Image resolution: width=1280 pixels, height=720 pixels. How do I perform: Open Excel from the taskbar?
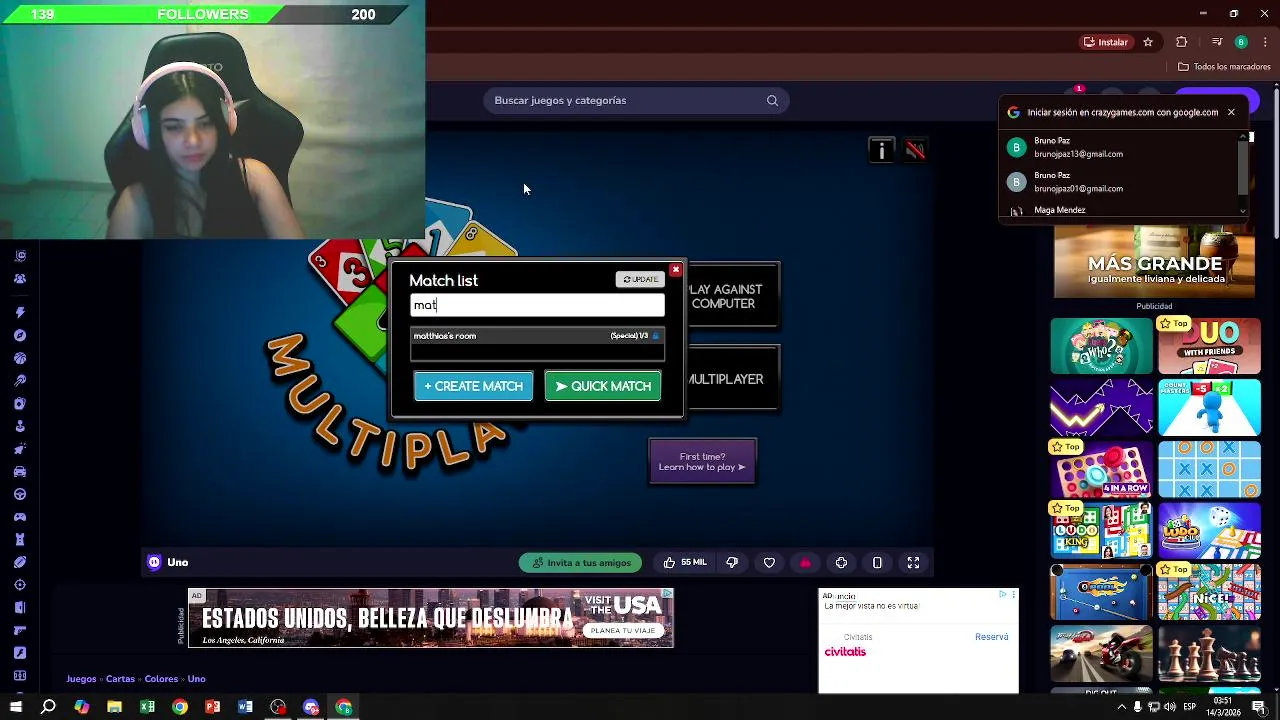click(147, 707)
